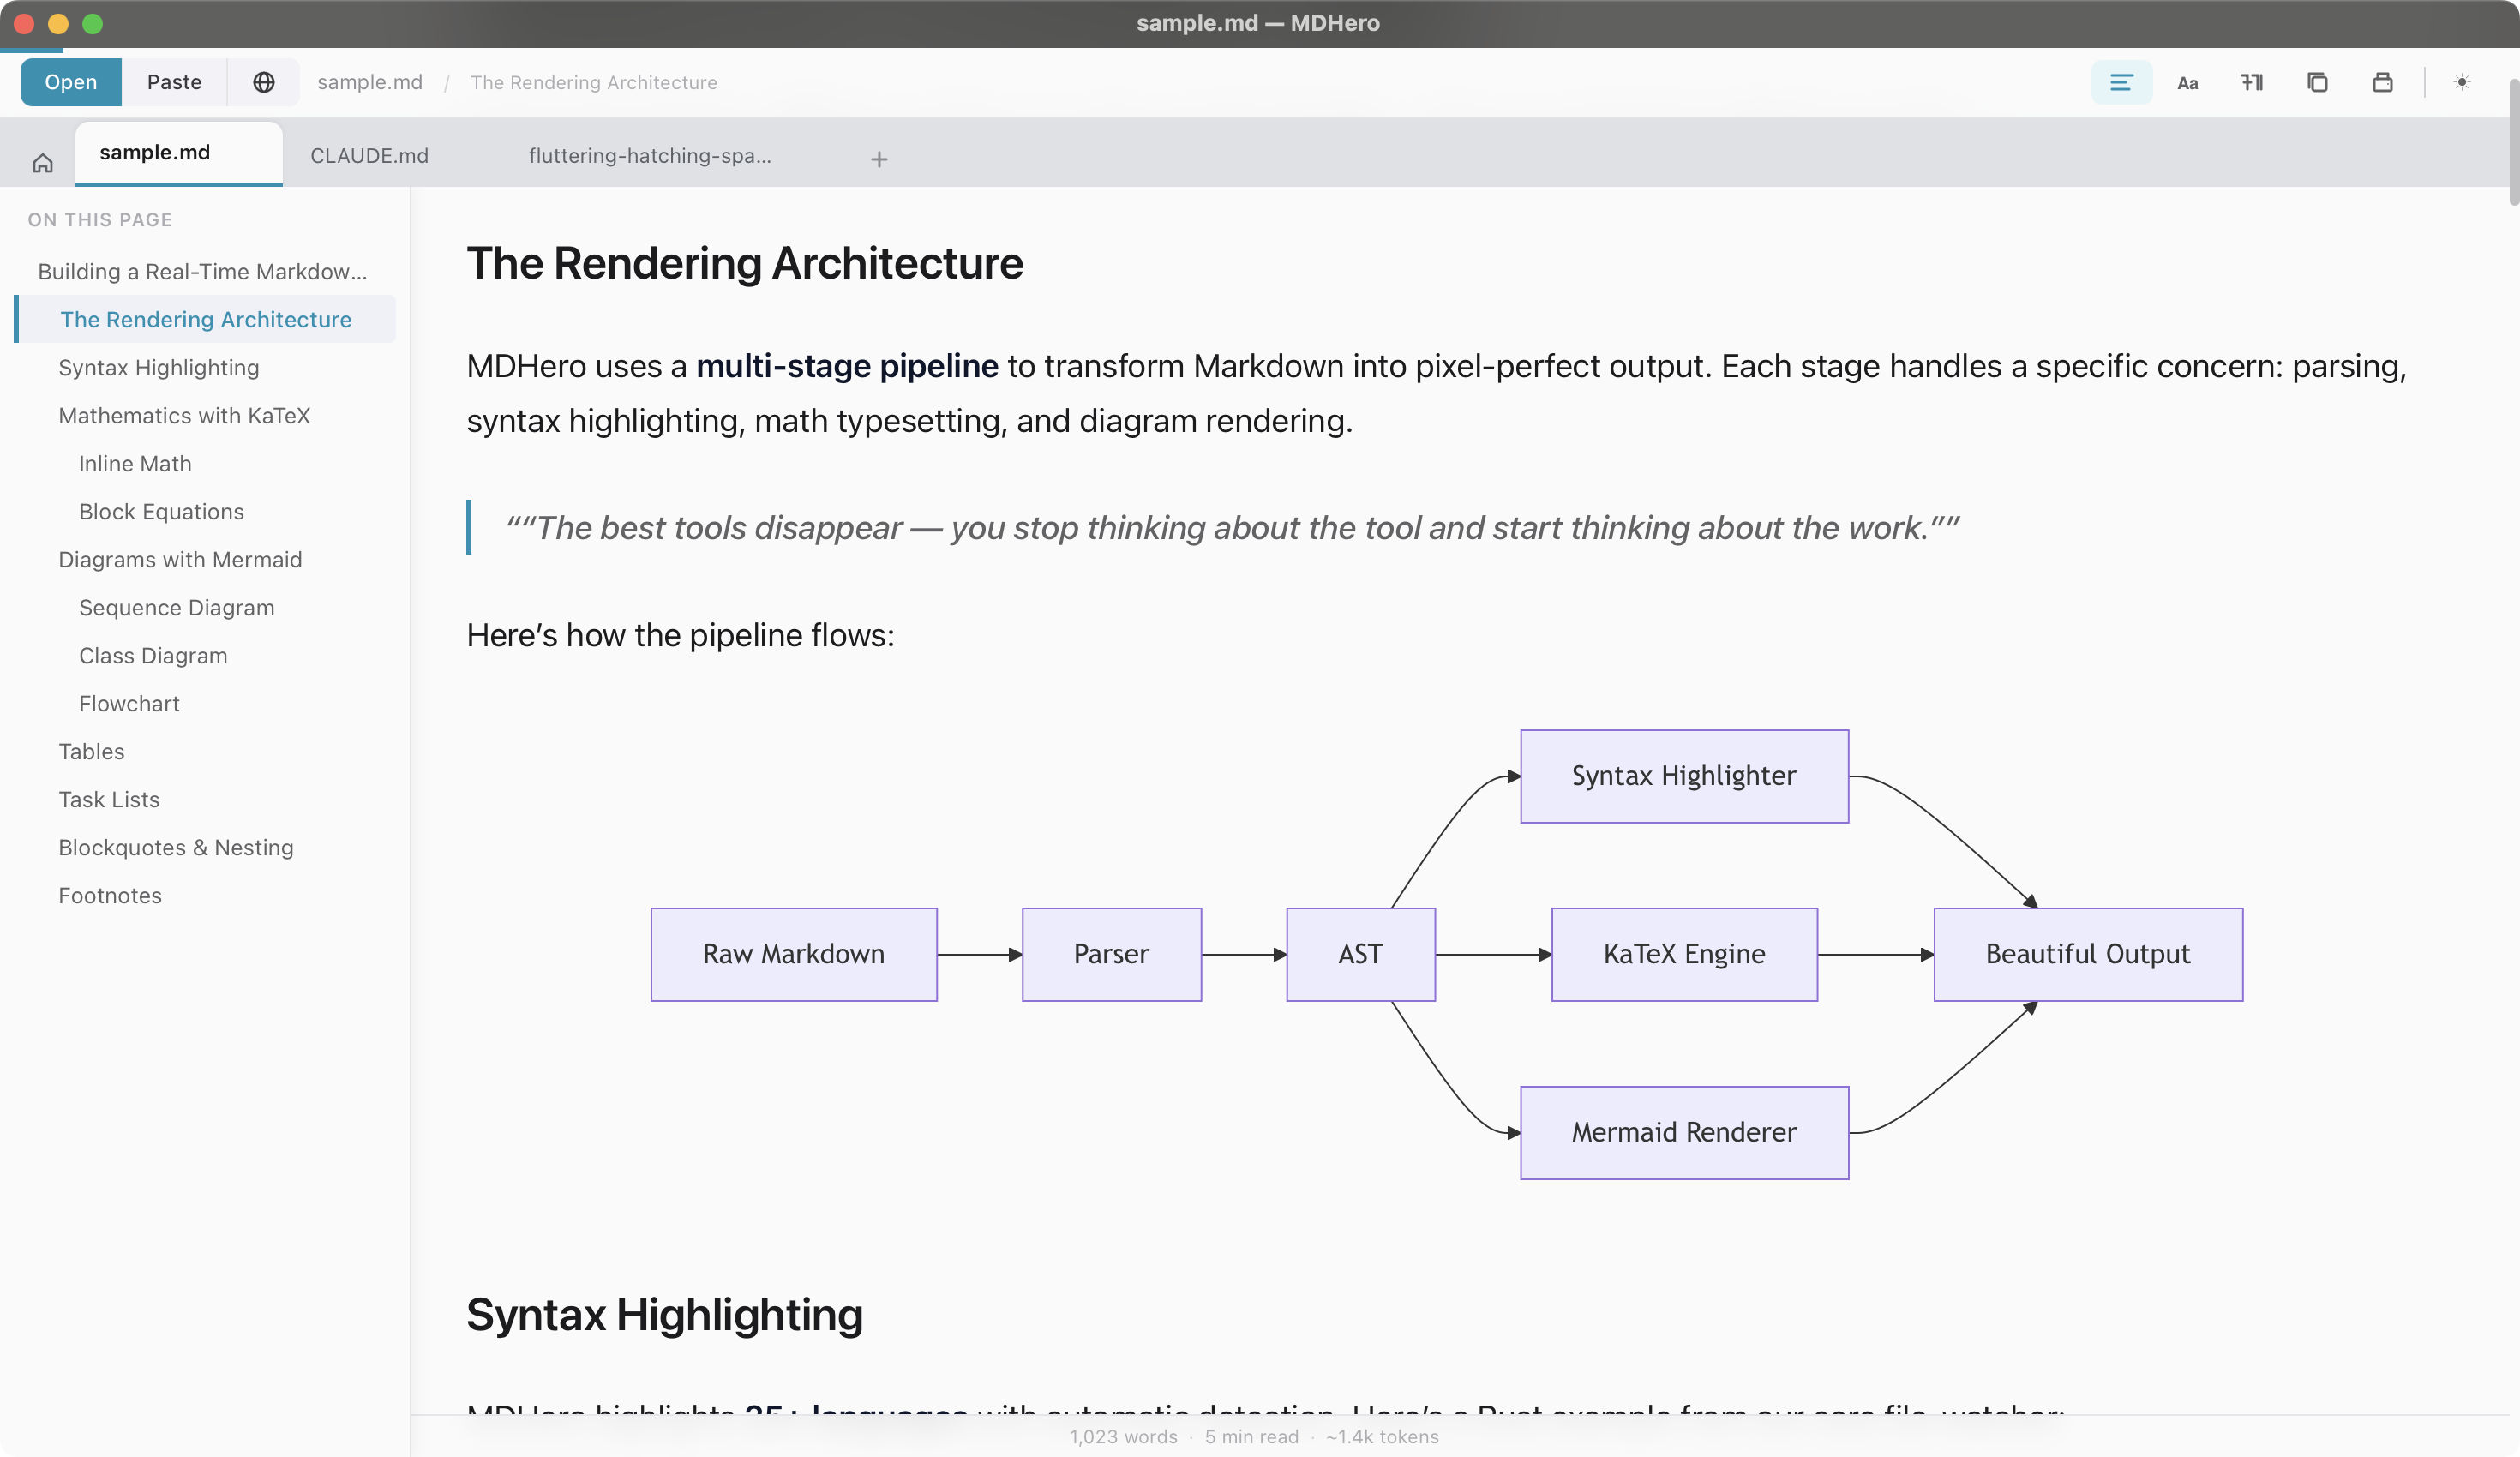Click the 5 min read status entry

1252,1437
